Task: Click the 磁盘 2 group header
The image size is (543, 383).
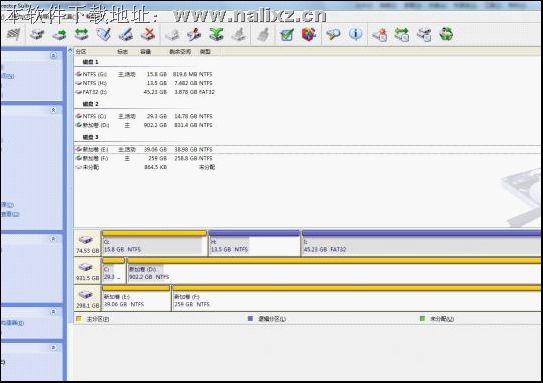Action: click(x=90, y=104)
